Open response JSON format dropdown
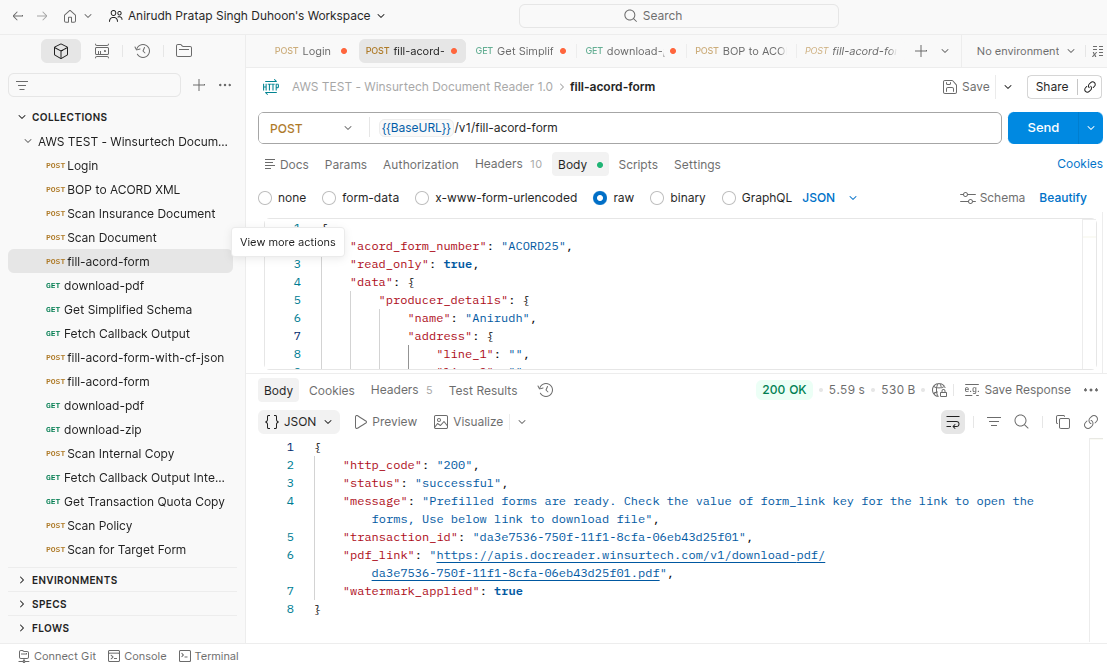Image resolution: width=1107 pixels, height=666 pixels. click(299, 422)
